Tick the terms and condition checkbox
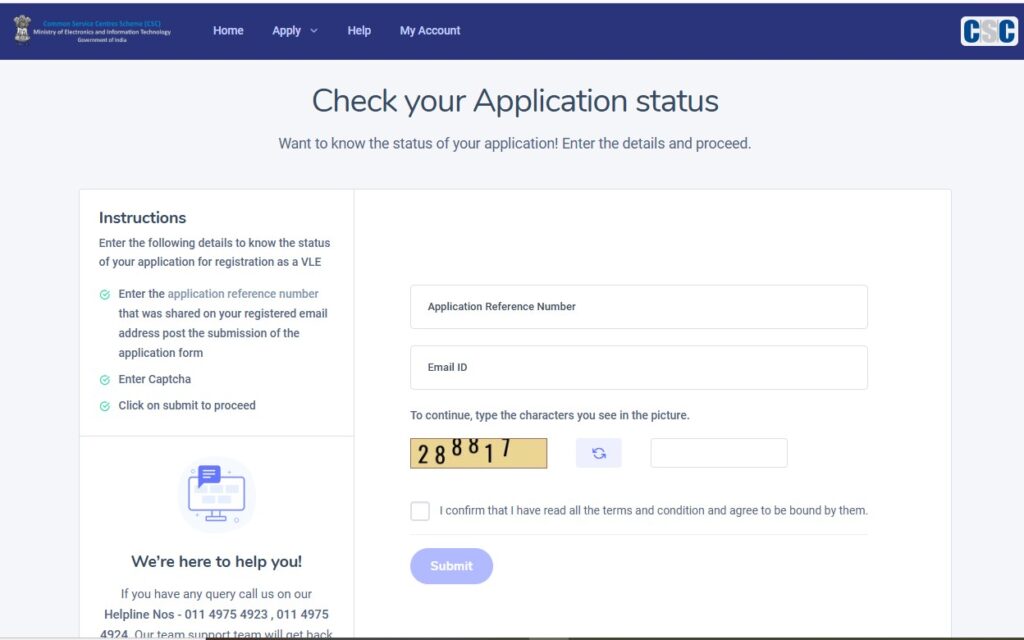 click(420, 511)
